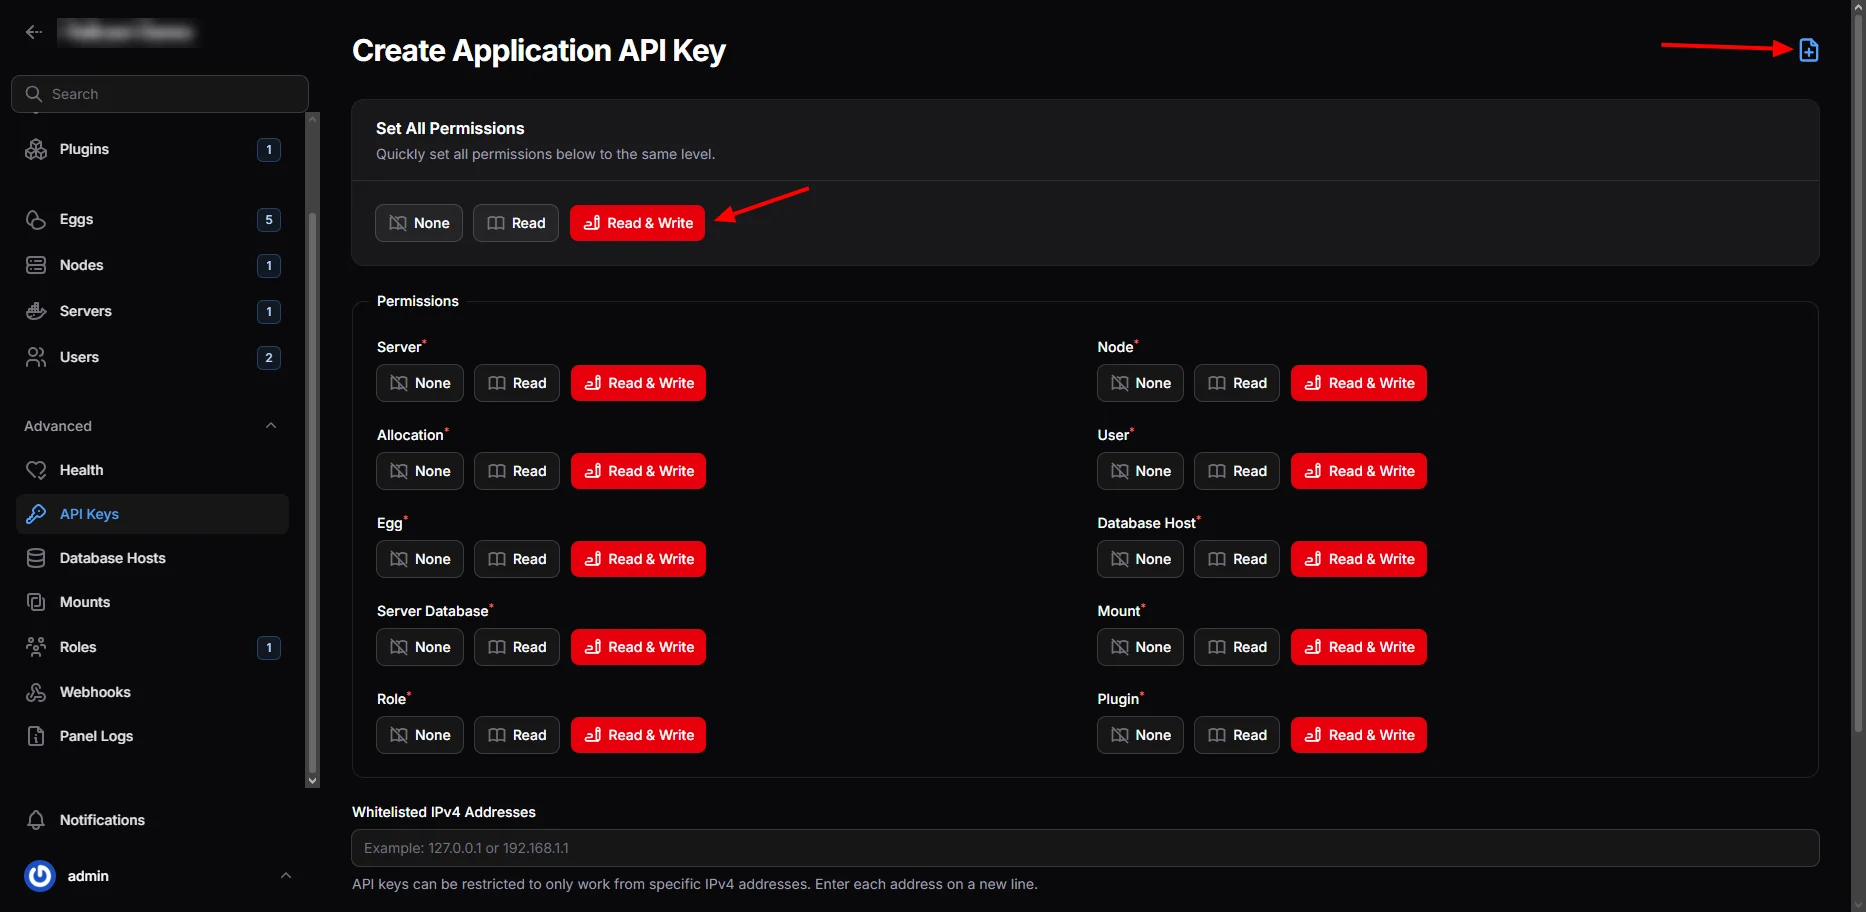Click the Roles group icon

[x=36, y=647]
